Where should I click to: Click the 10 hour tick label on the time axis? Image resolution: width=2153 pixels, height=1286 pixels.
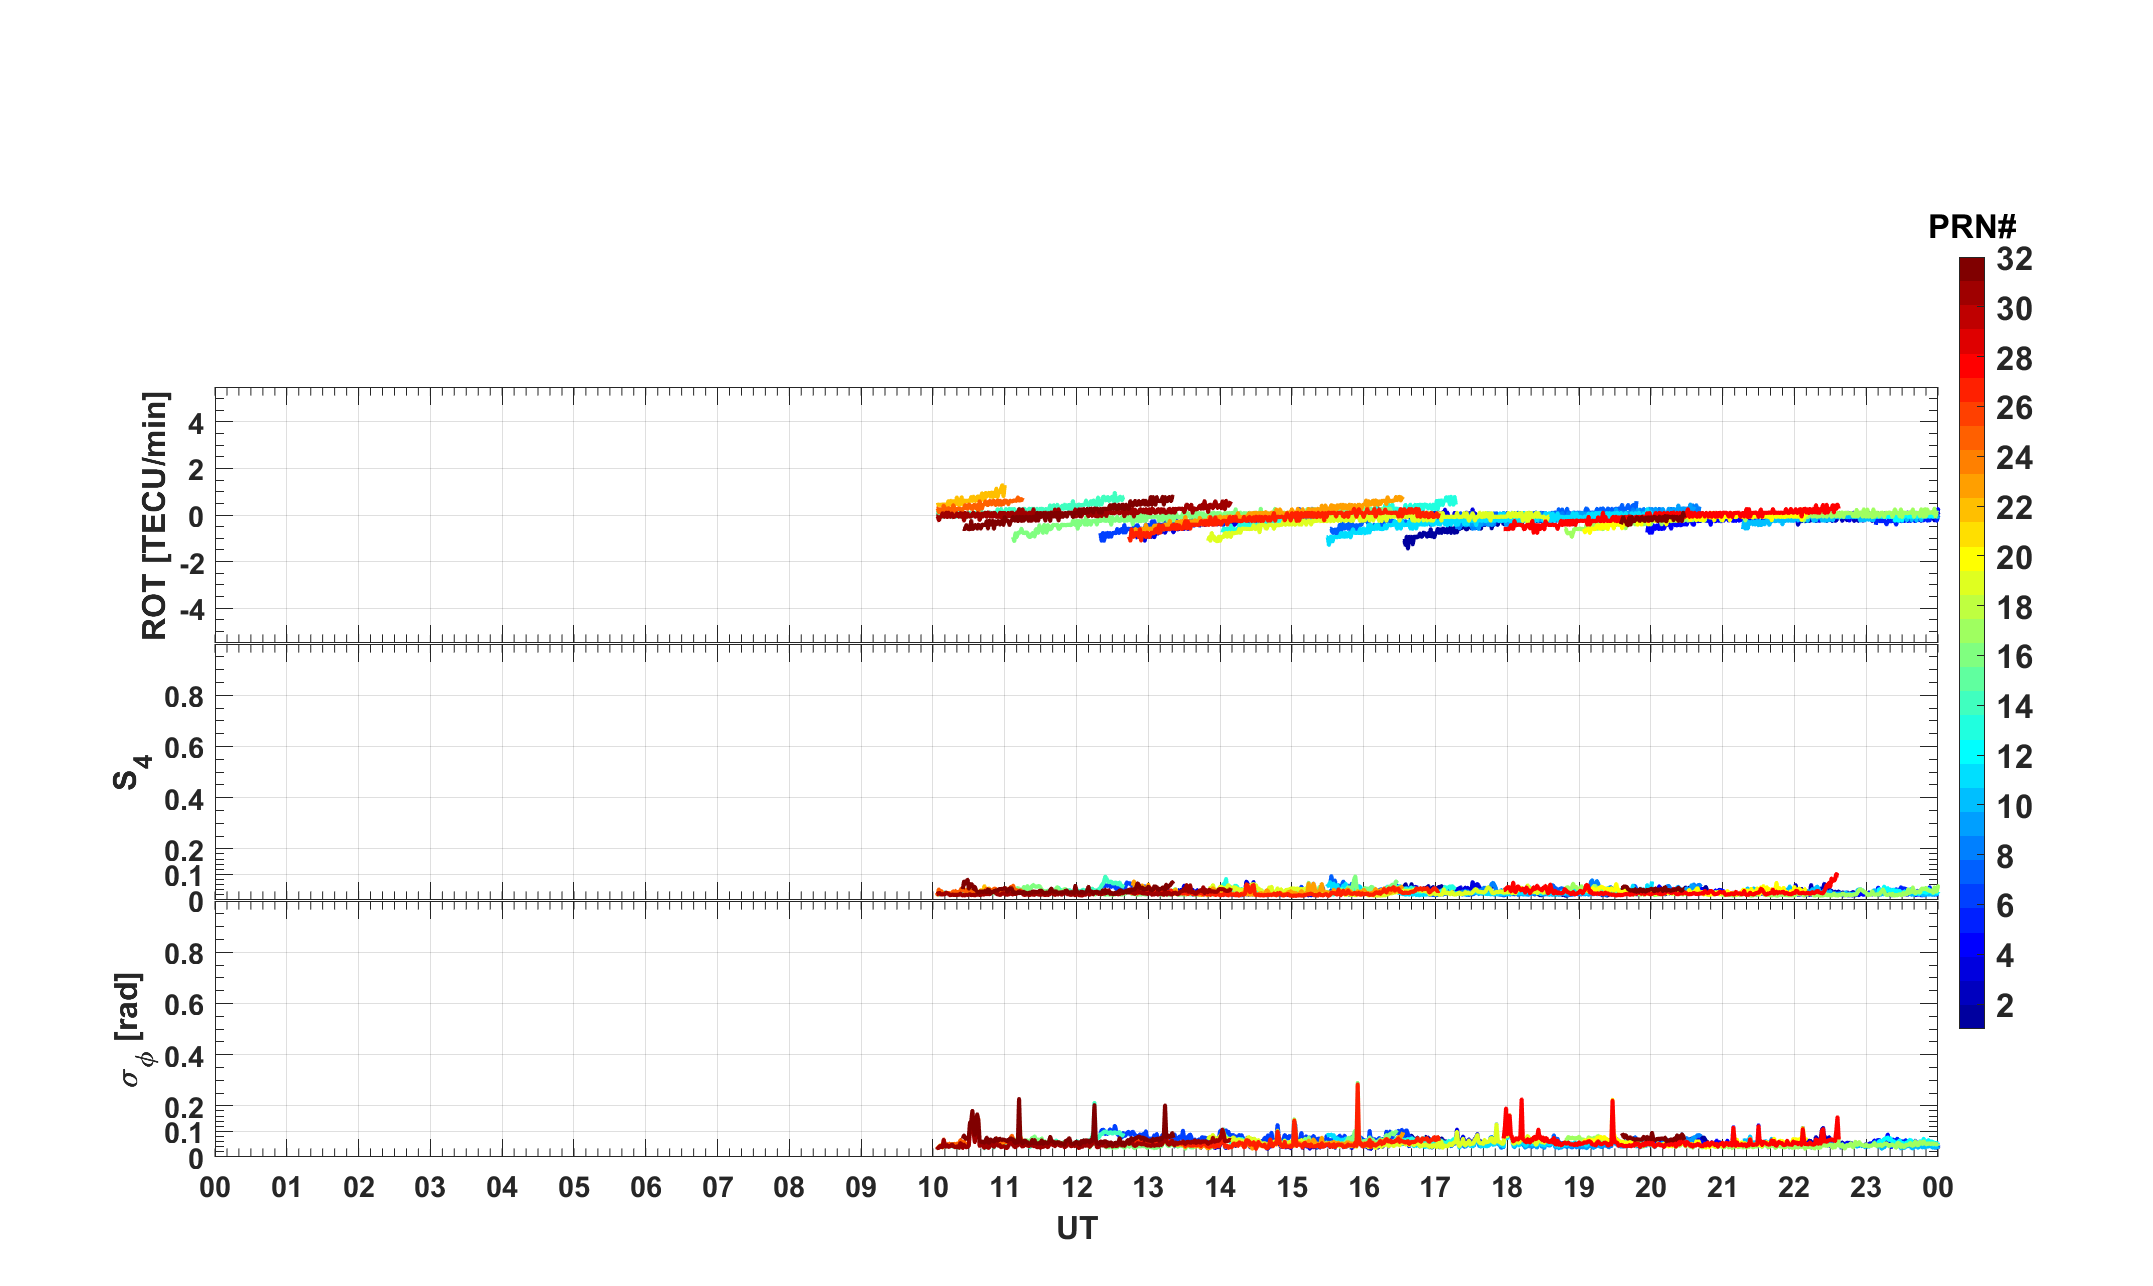(932, 1188)
